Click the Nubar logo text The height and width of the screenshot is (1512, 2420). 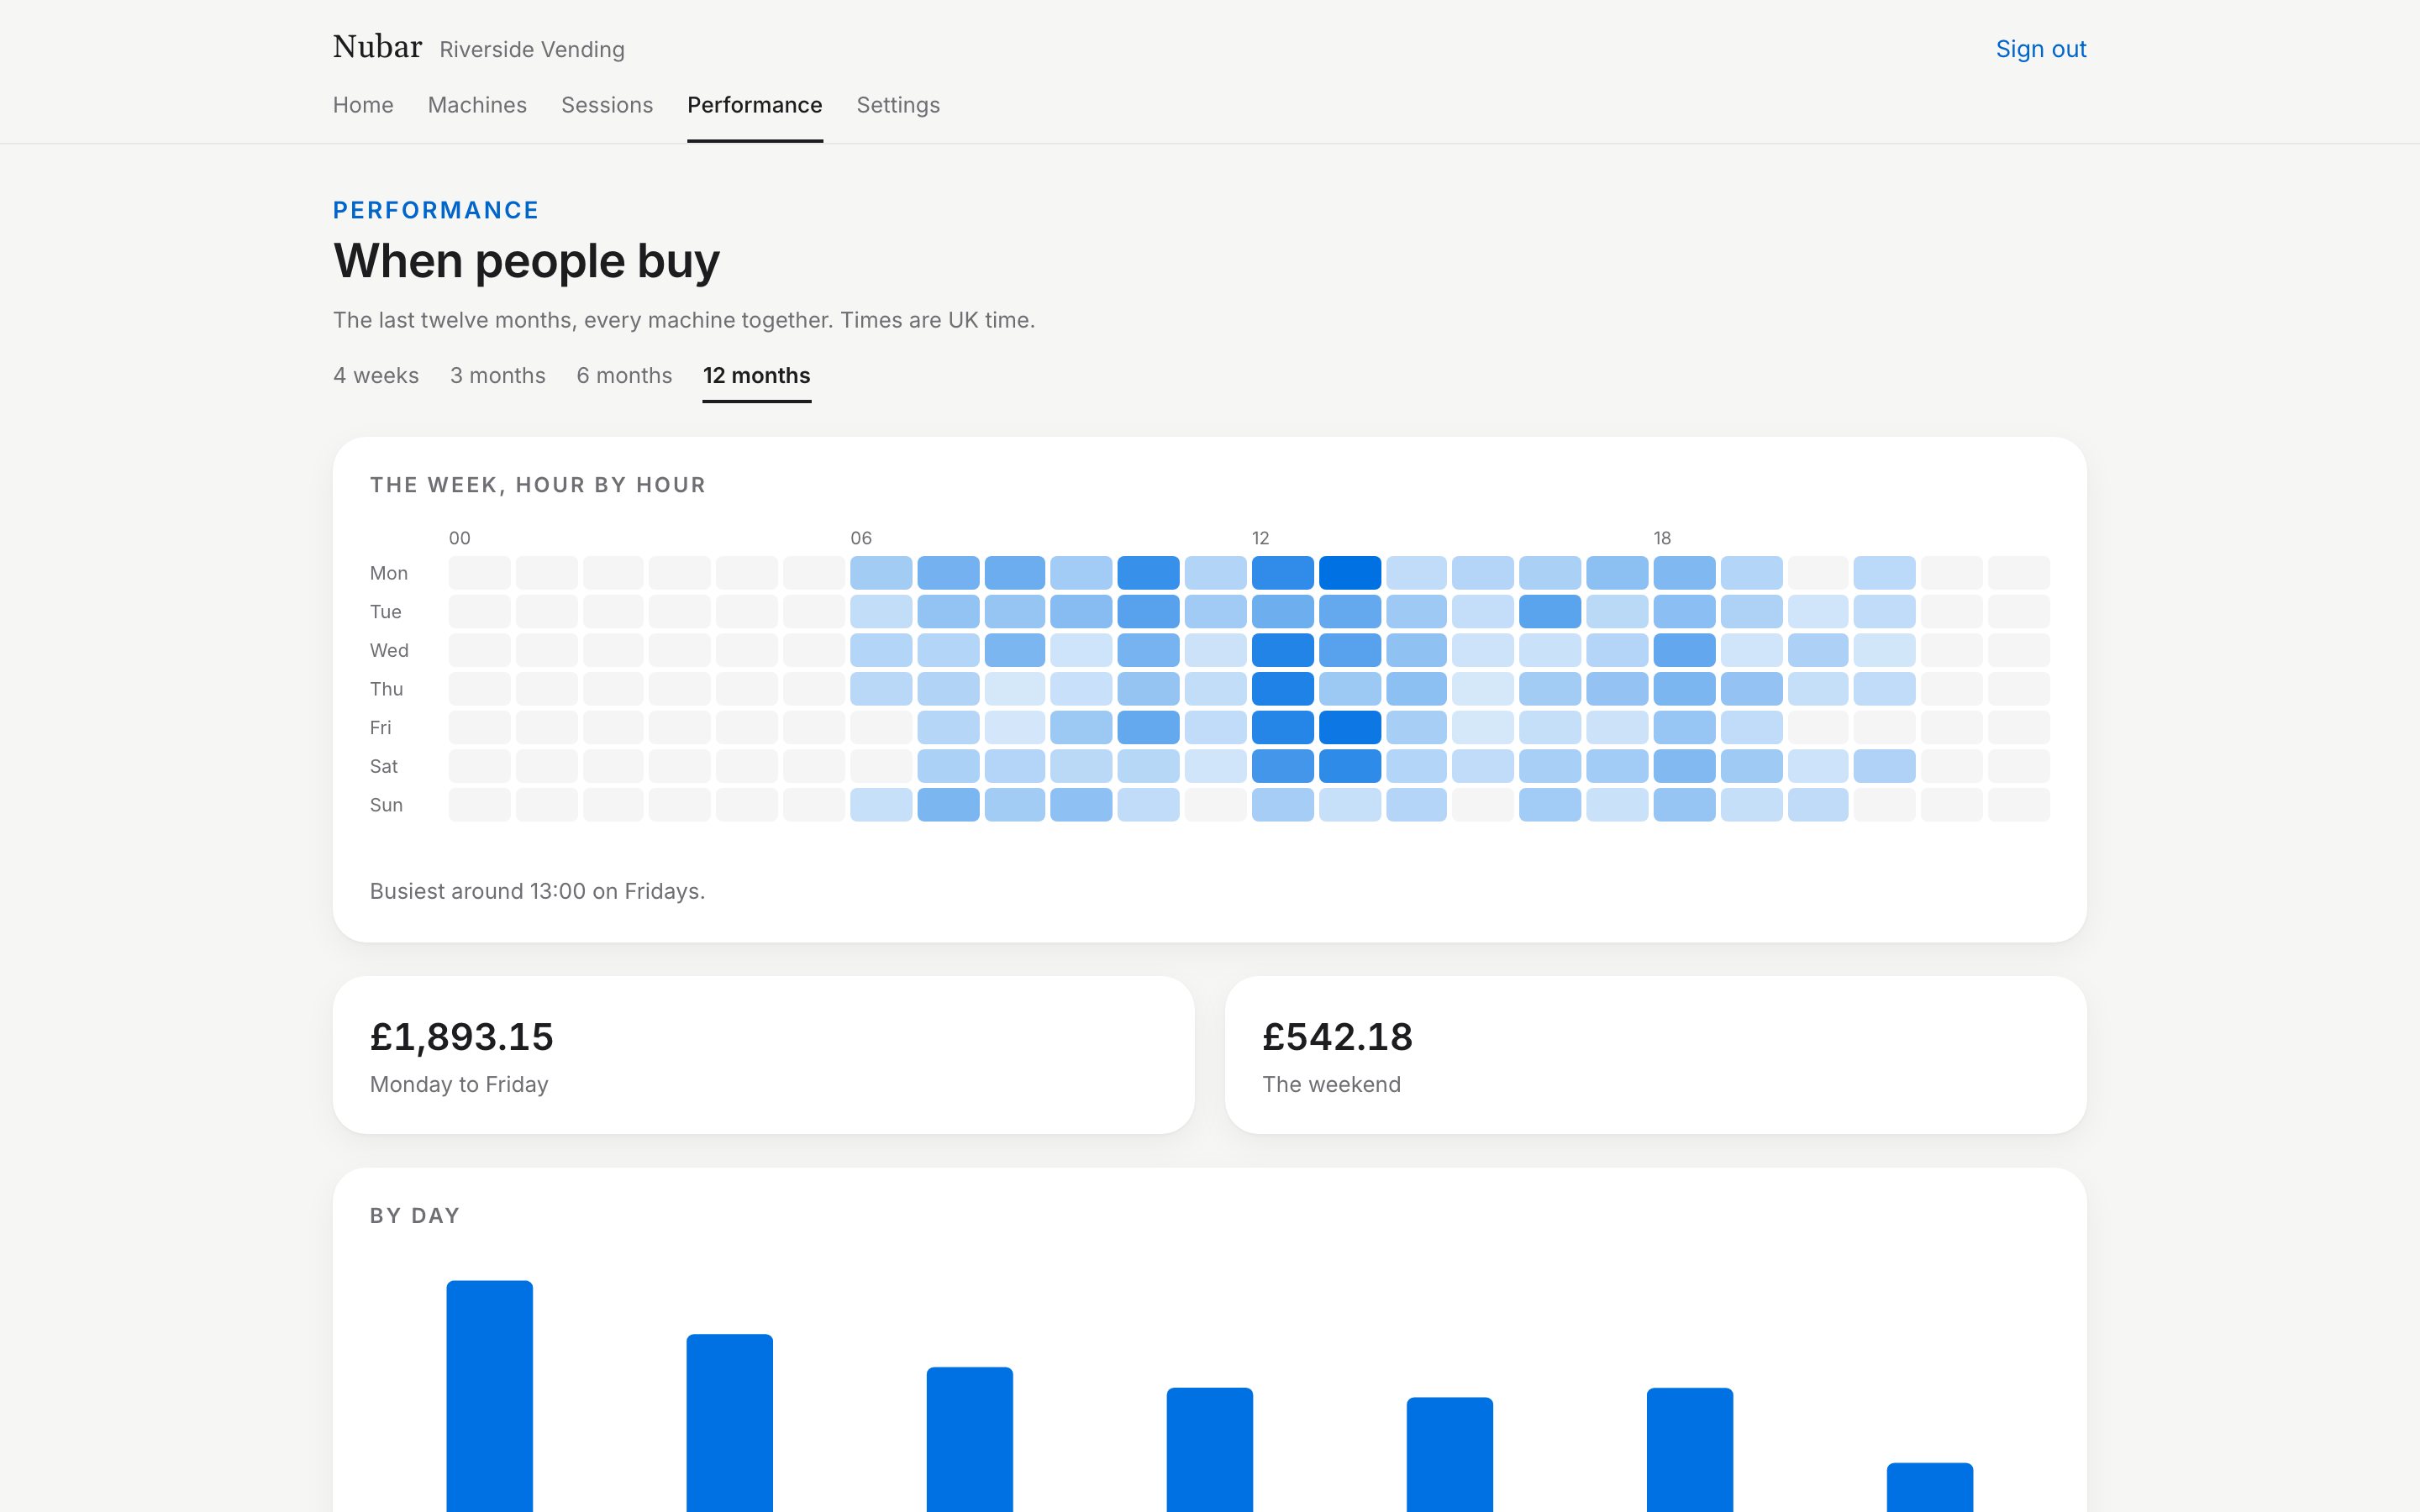pos(377,47)
